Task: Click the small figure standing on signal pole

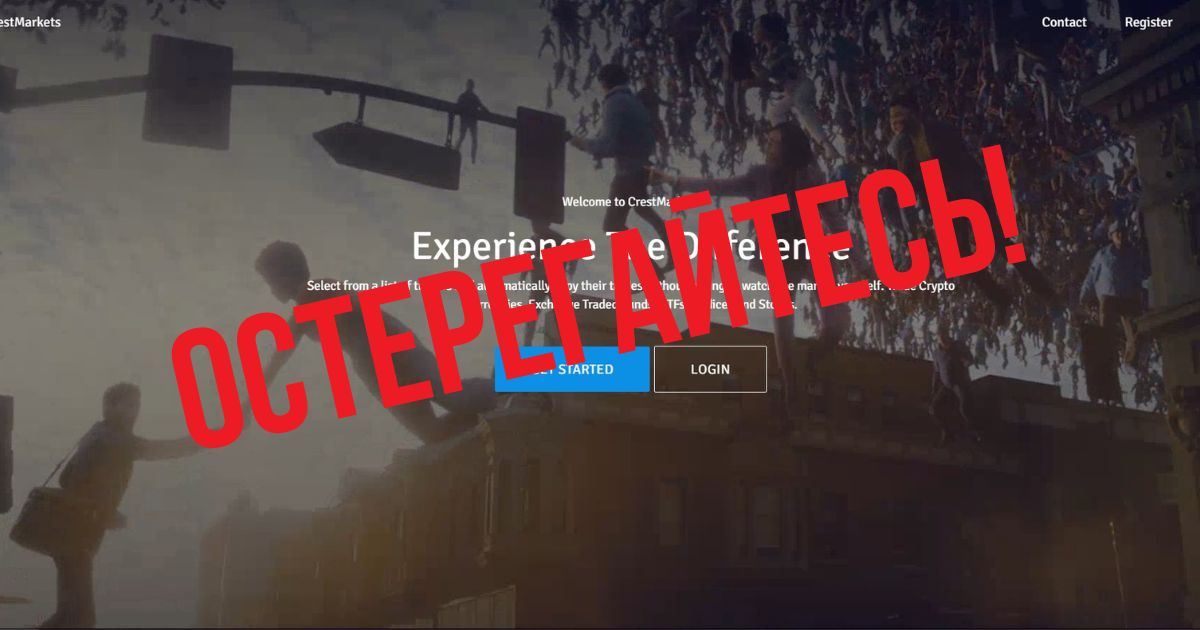Action: click(468, 116)
